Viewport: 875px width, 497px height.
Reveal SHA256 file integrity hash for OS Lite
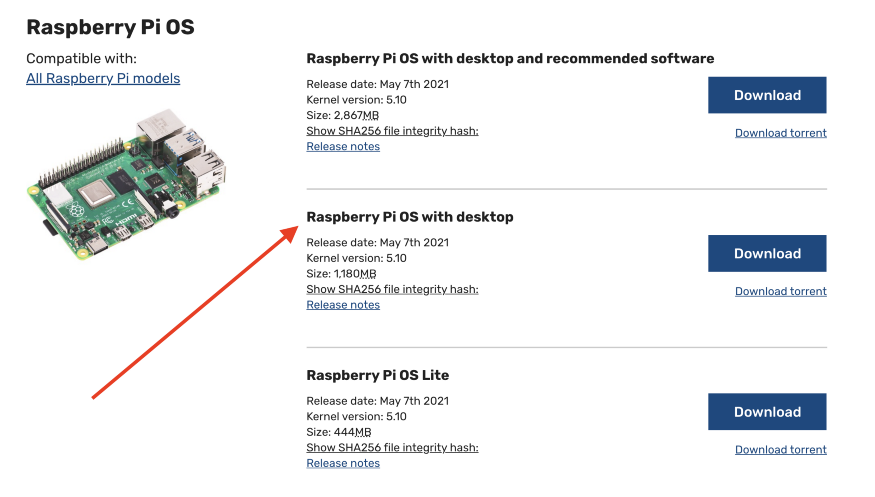tap(392, 448)
